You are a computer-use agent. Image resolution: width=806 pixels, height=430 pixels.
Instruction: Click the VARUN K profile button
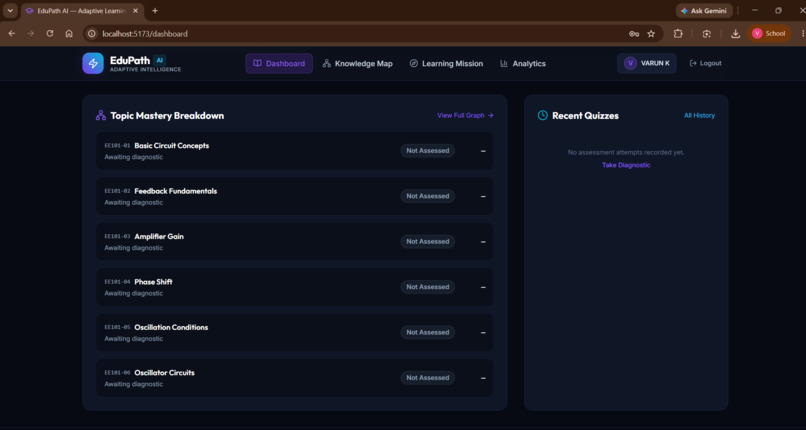pos(647,63)
